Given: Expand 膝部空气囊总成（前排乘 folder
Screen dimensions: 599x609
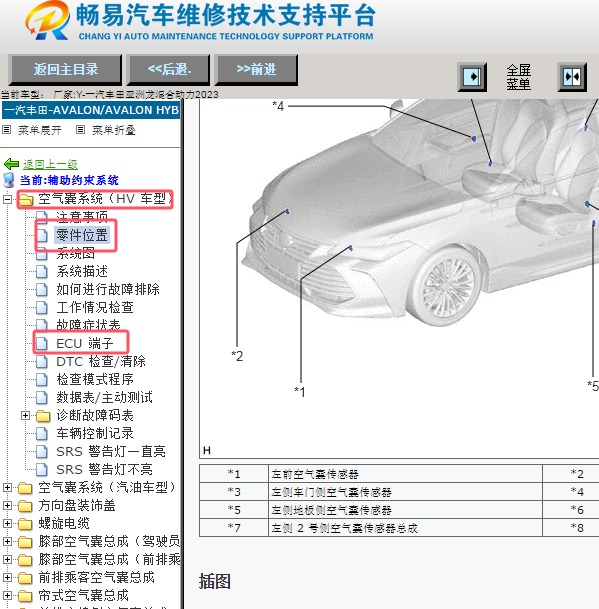Looking at the screenshot, I should [x=7, y=559].
